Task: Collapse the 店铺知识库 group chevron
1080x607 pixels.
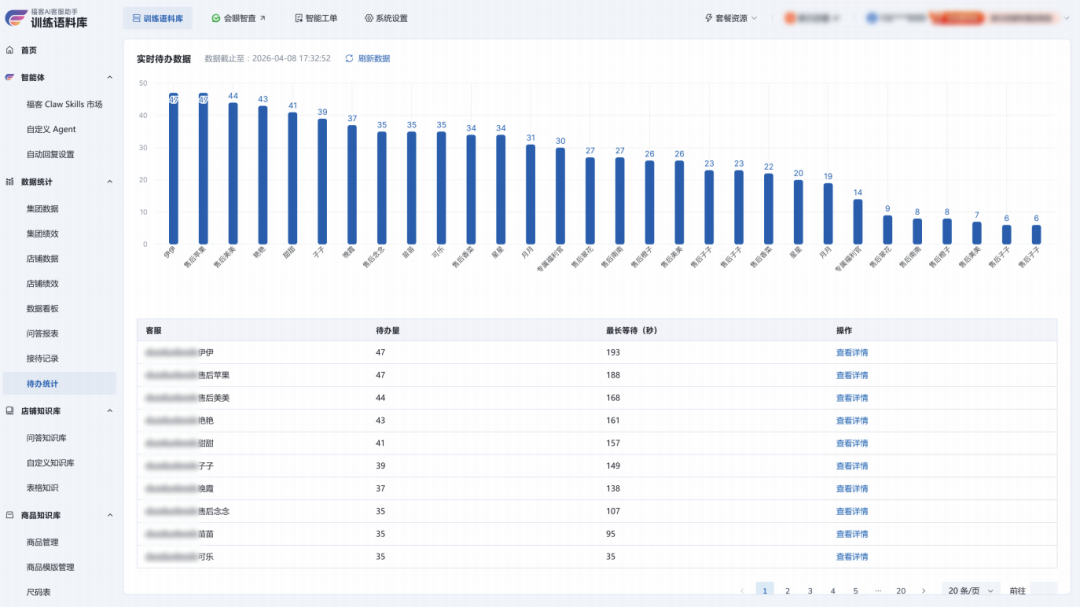Action: click(110, 411)
